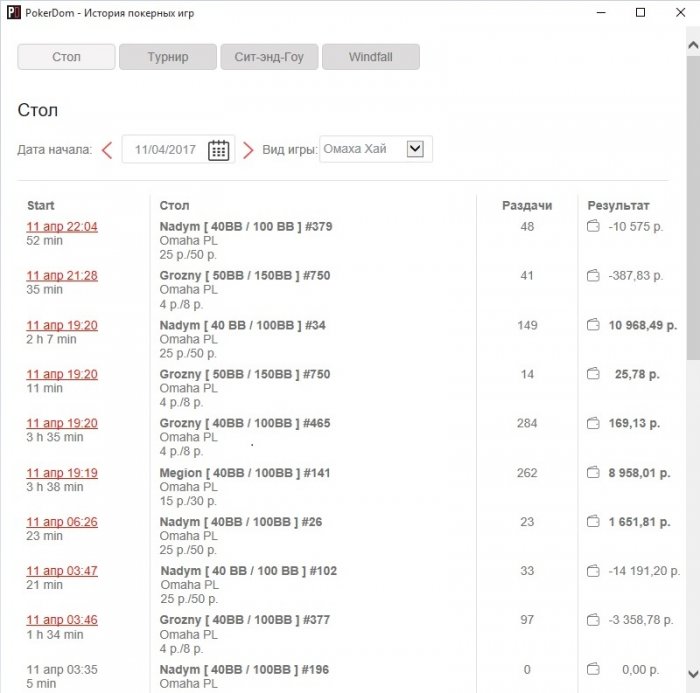Click hand history icon for Nadym #26 result

click(593, 522)
